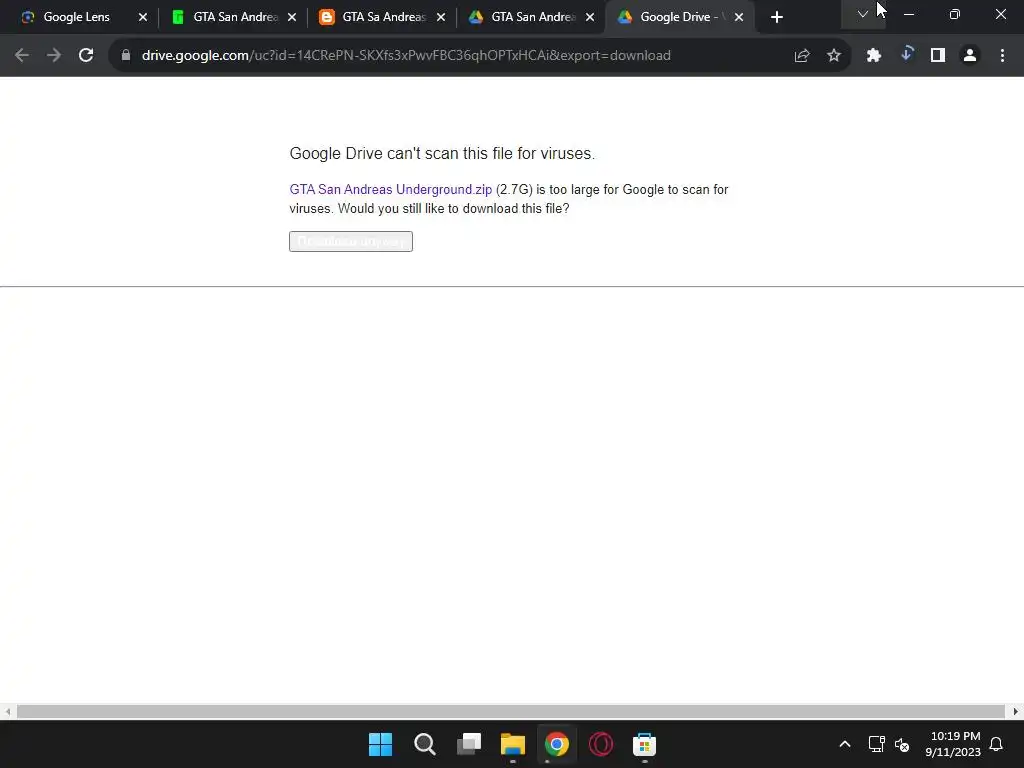
Task: Close the Chrome window
Action: pos(1000,14)
